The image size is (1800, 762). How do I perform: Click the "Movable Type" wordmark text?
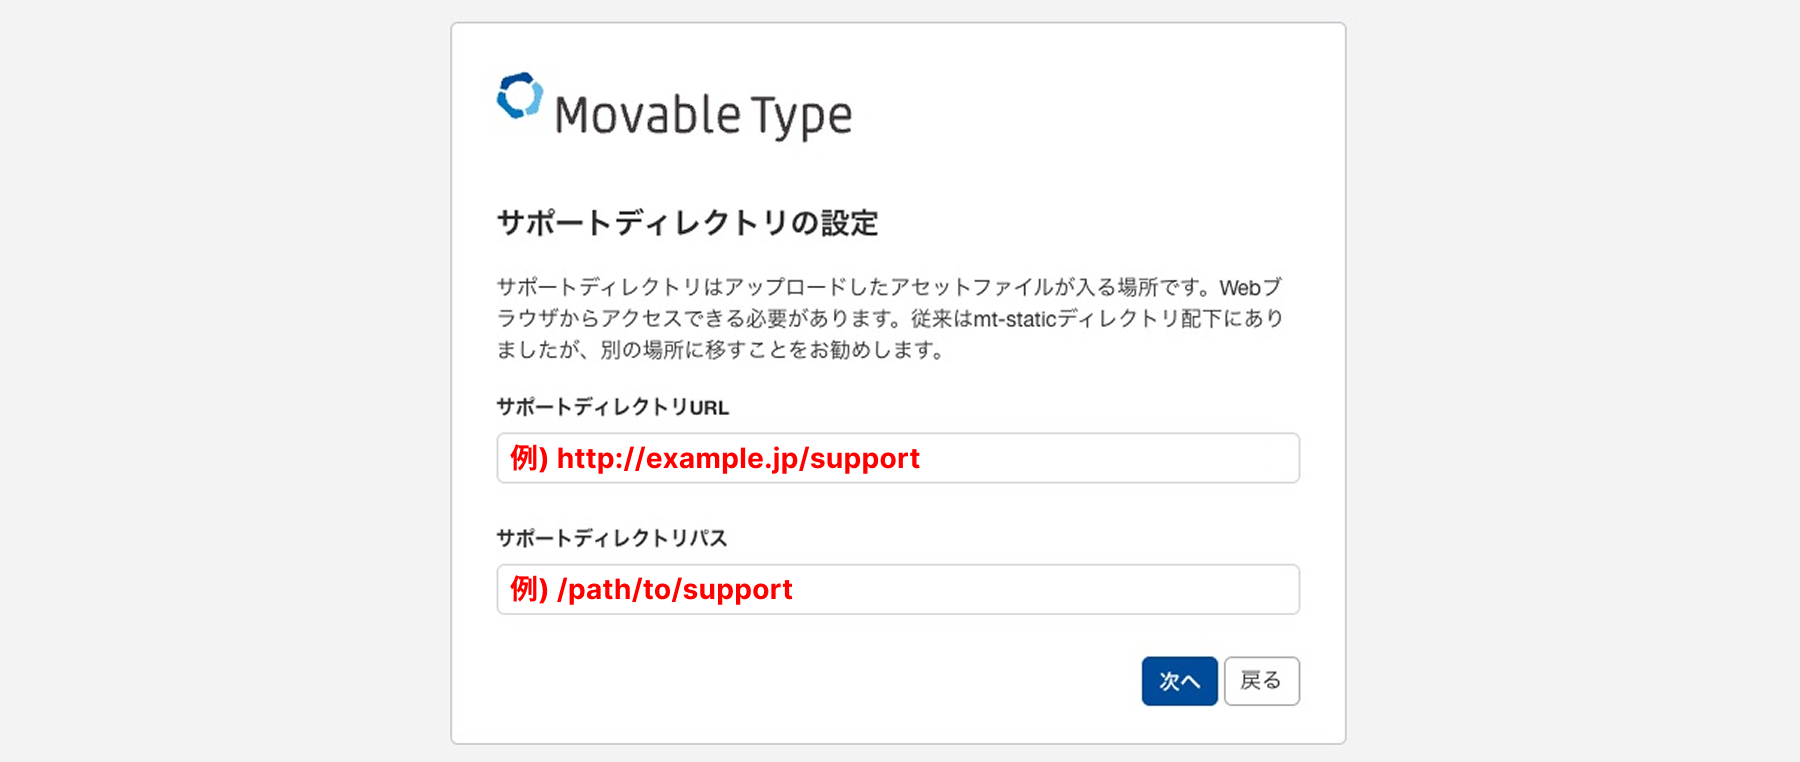(x=703, y=116)
